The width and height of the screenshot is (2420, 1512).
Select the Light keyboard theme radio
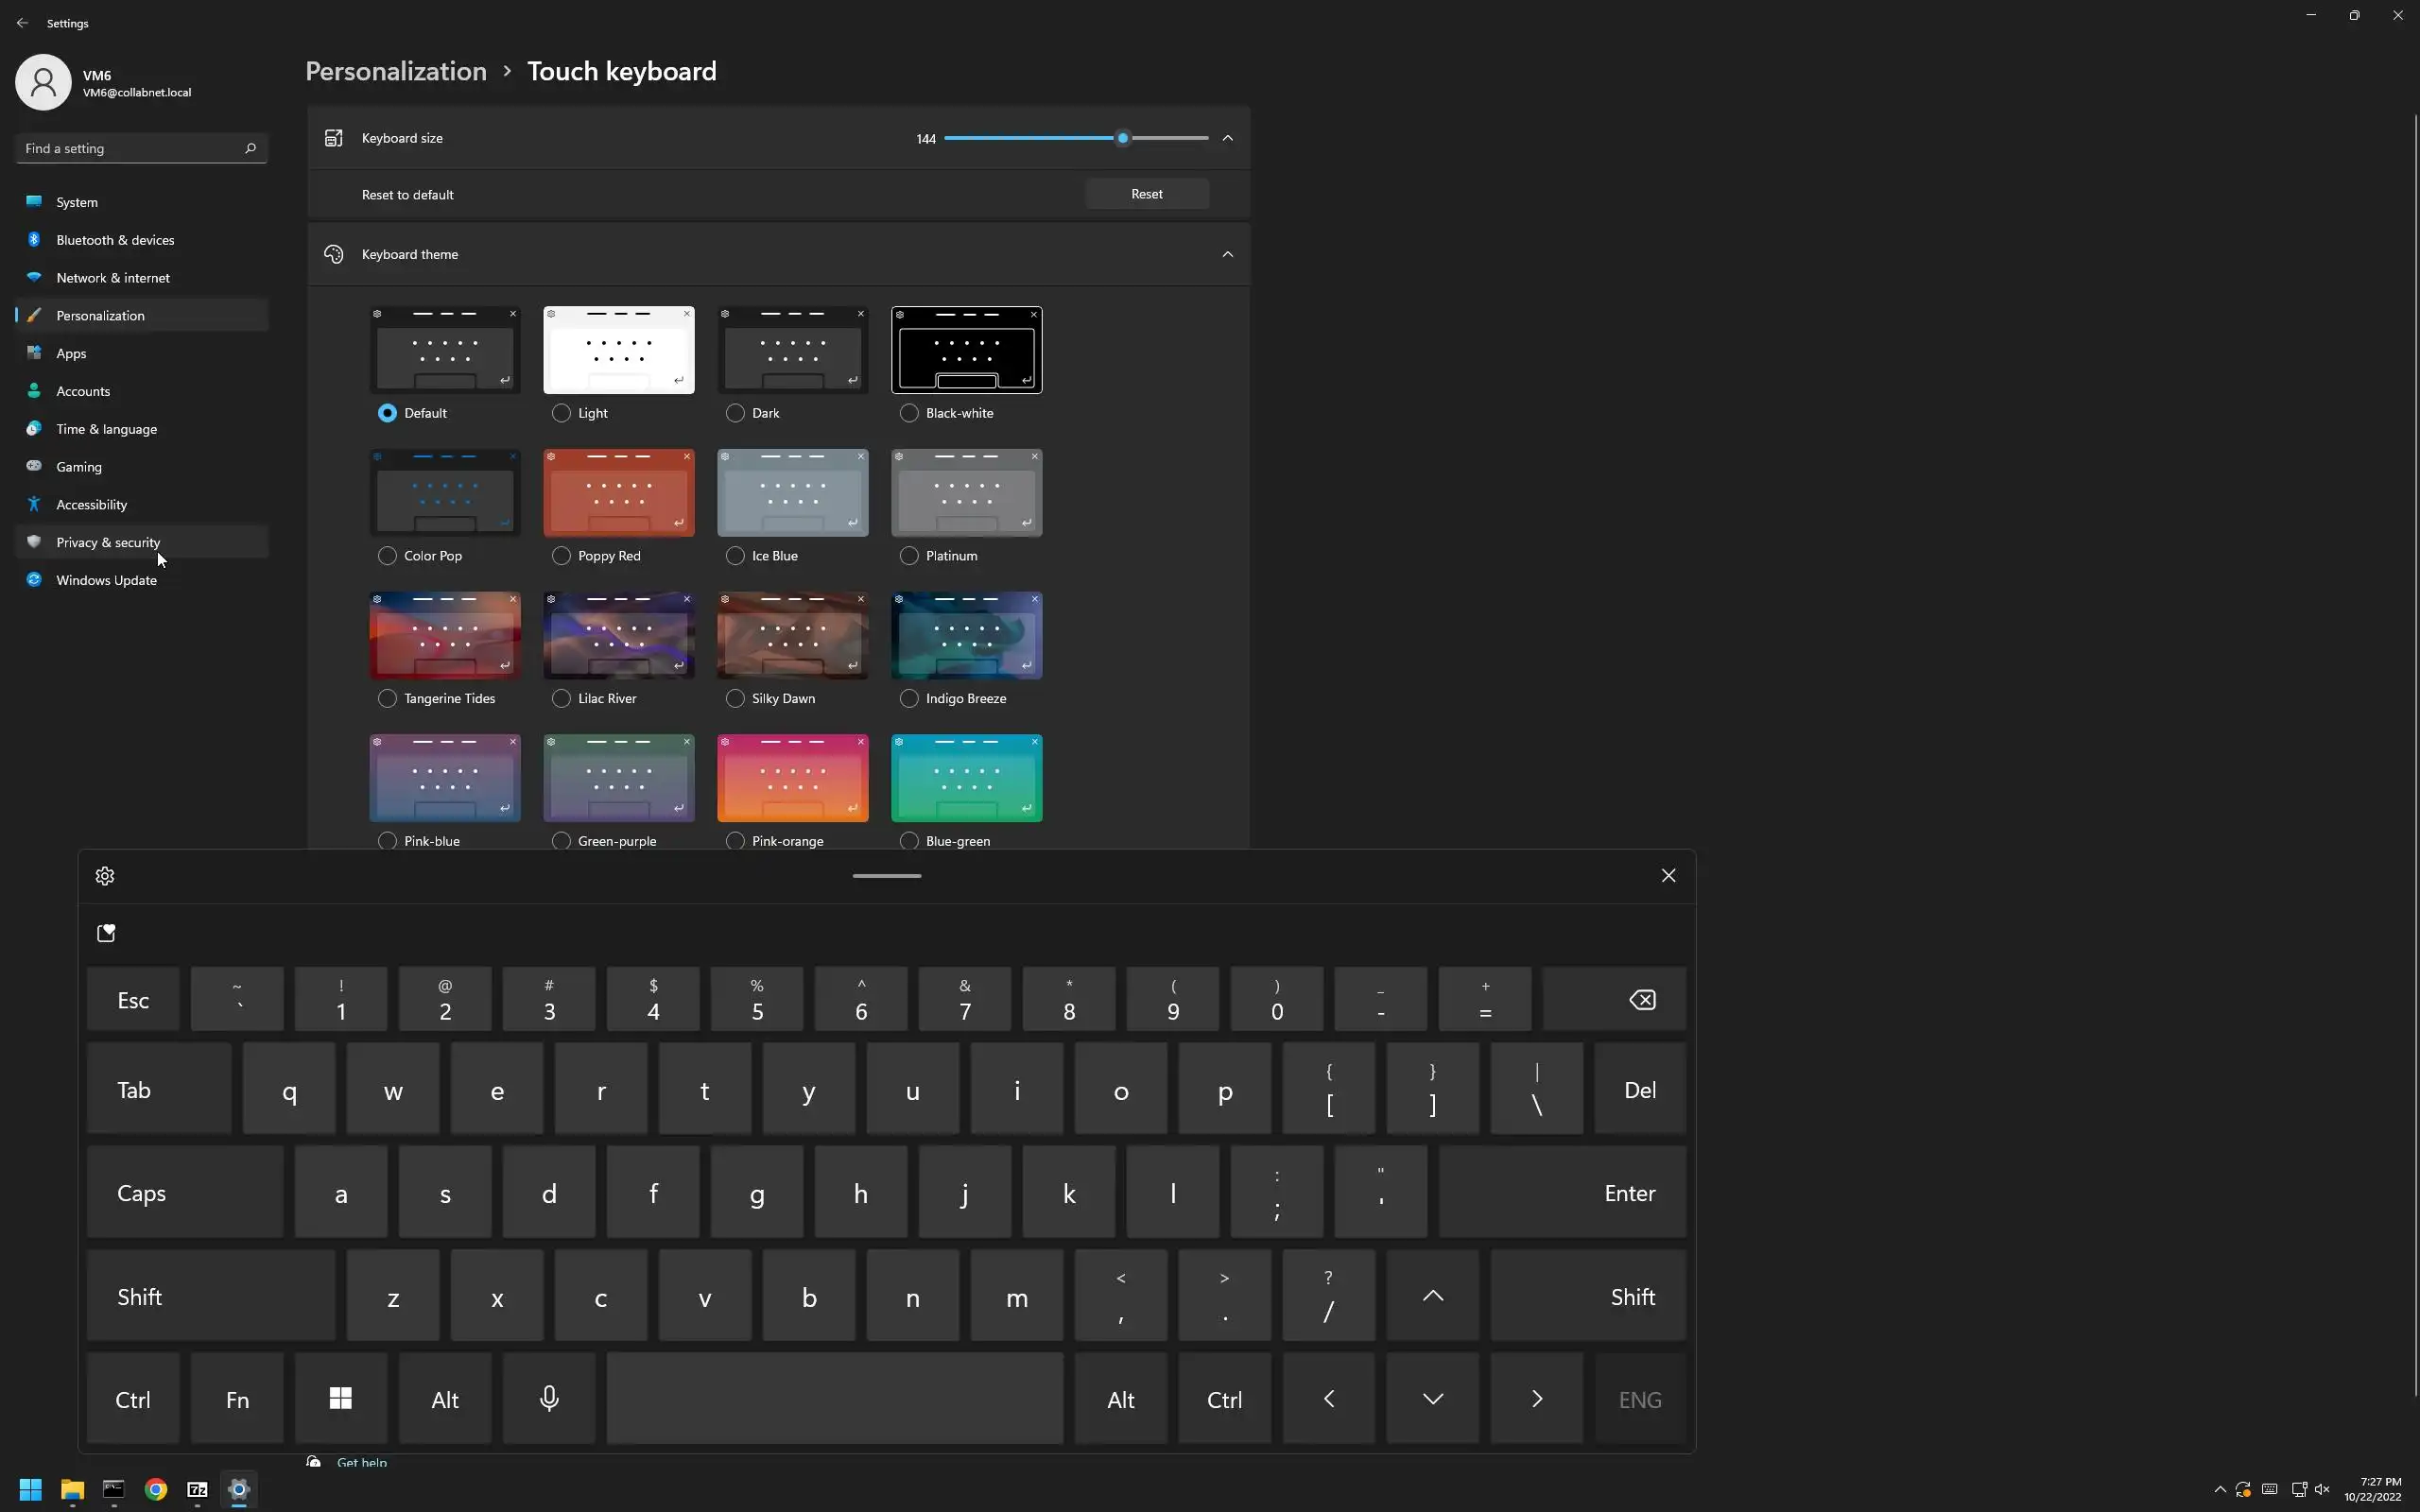coord(561,413)
